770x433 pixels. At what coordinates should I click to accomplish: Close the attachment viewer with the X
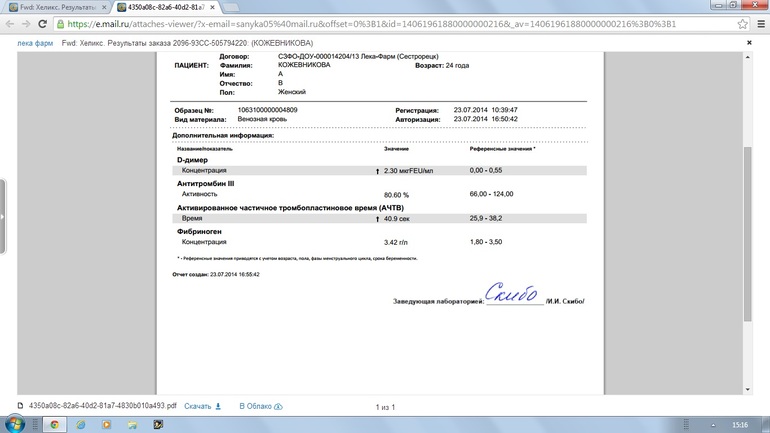tap(749, 43)
